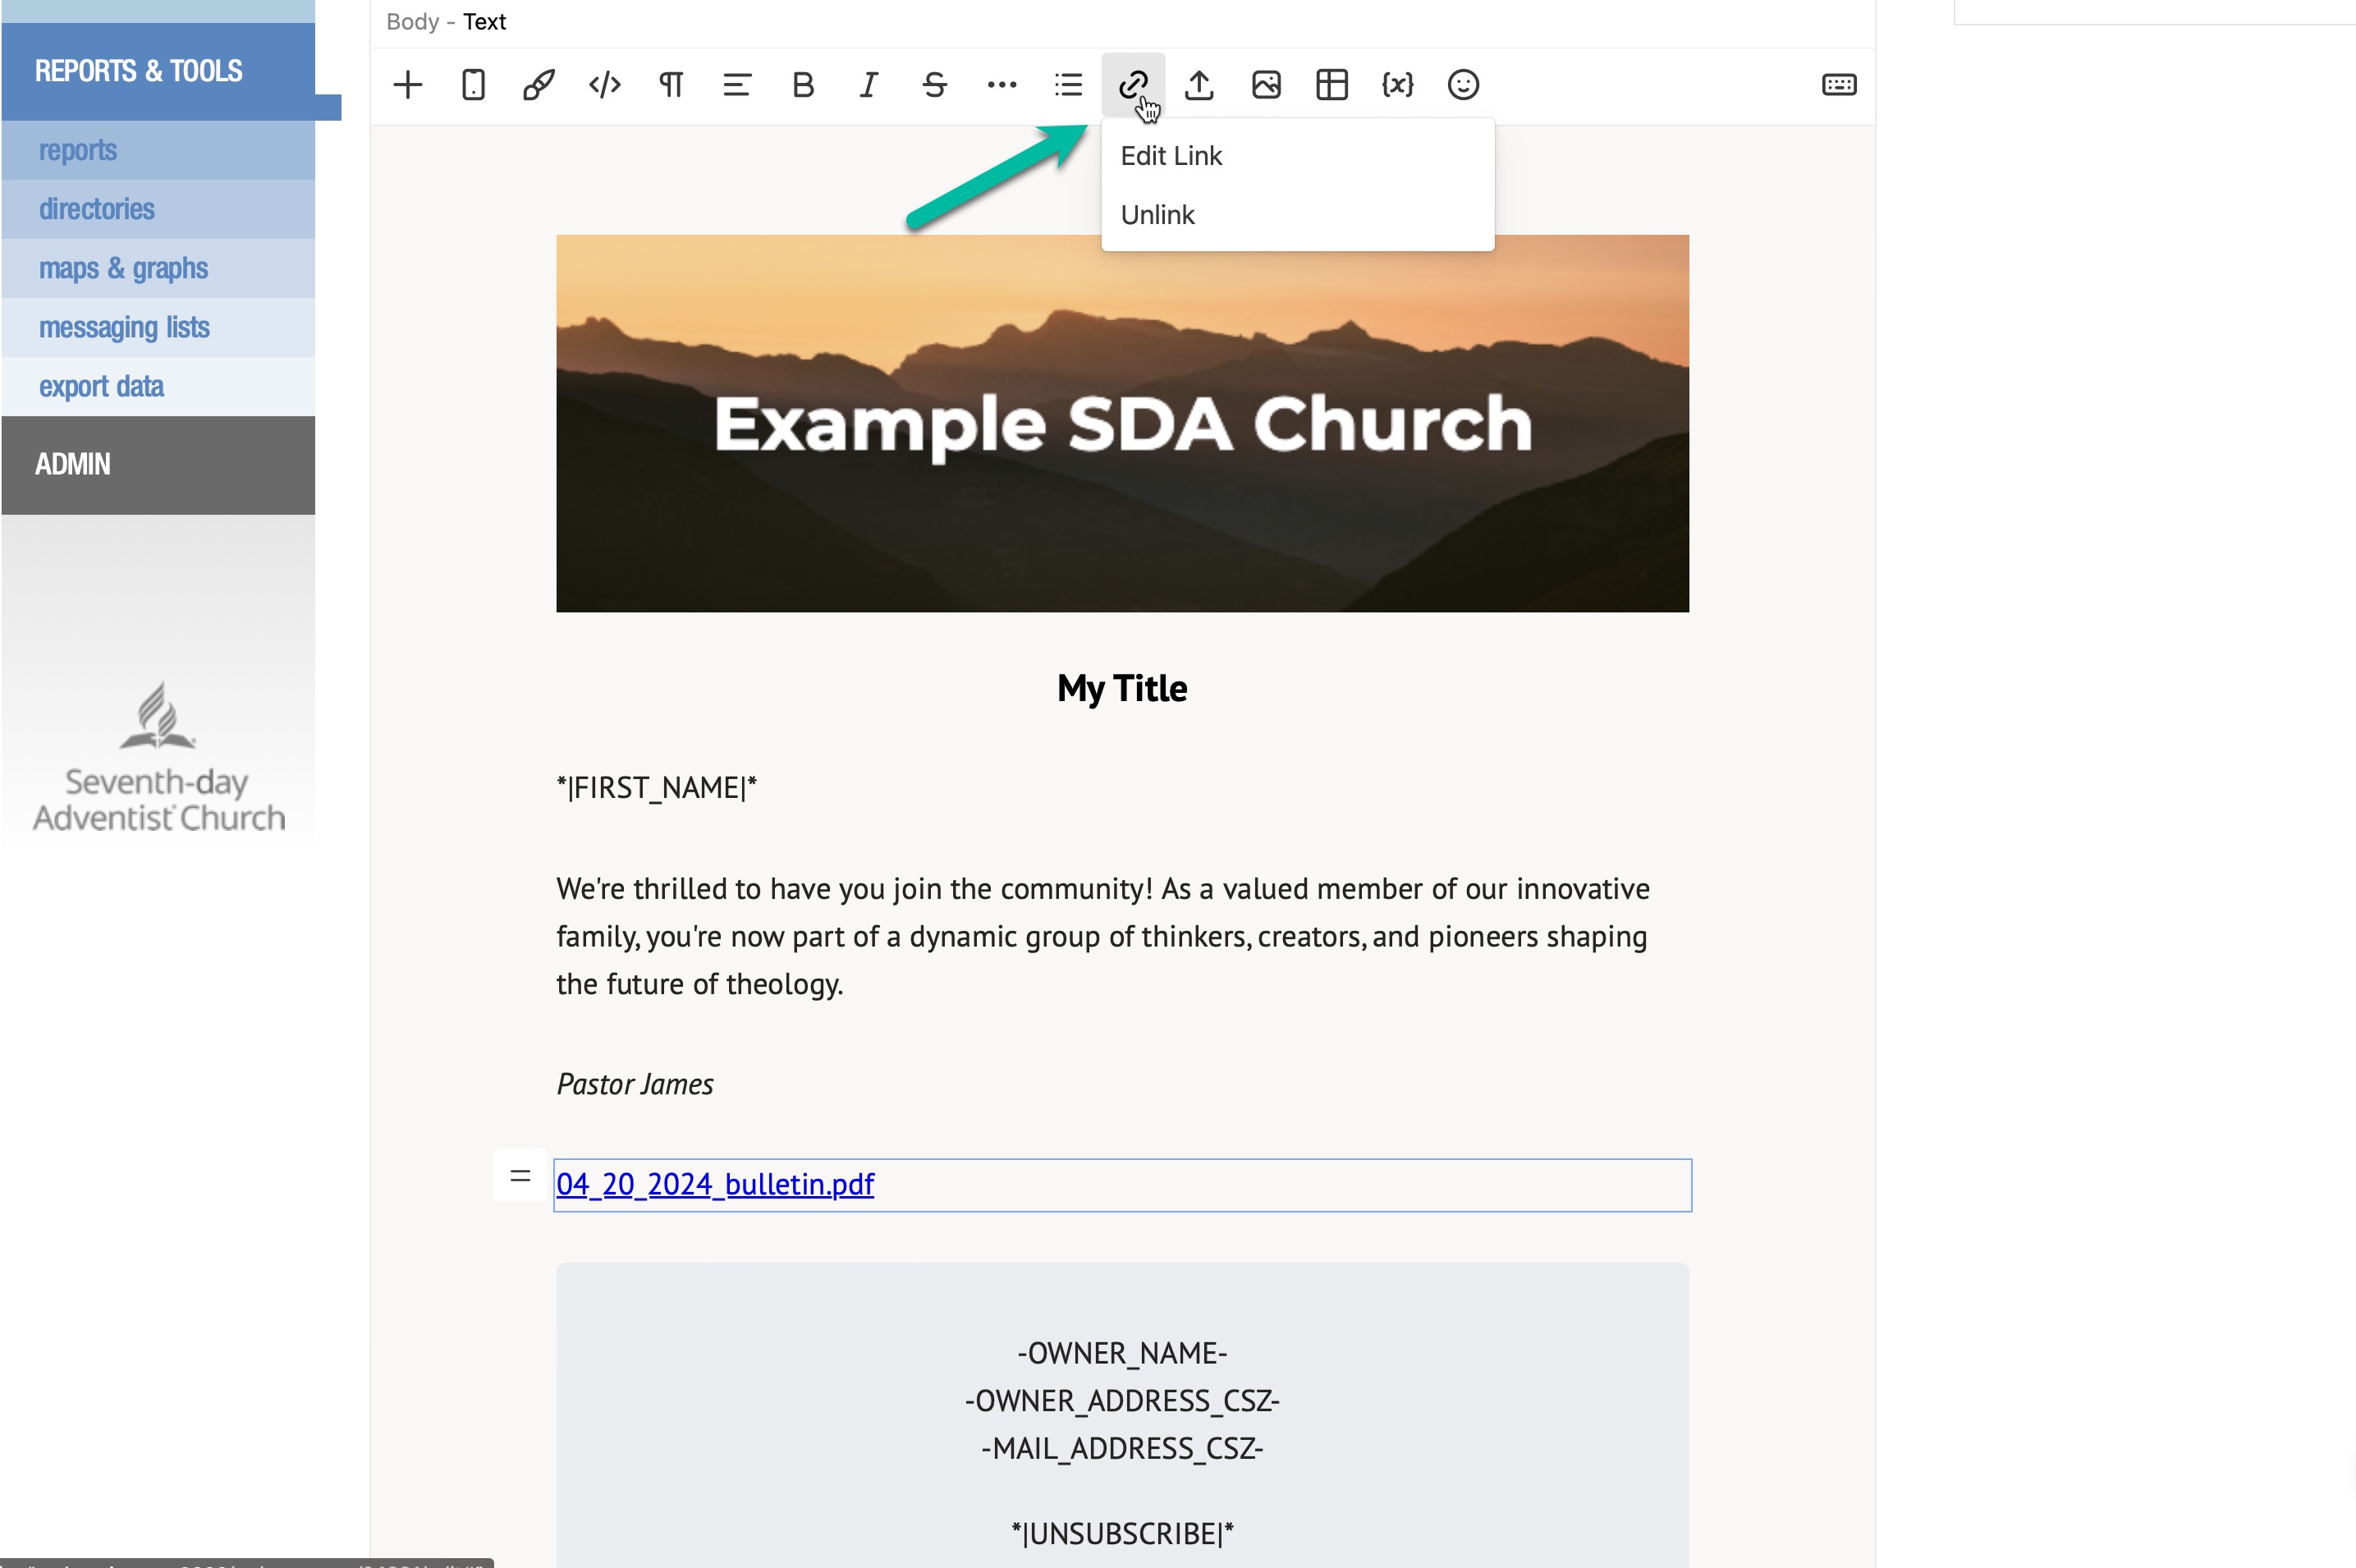Open HTML code view icon

tap(605, 85)
